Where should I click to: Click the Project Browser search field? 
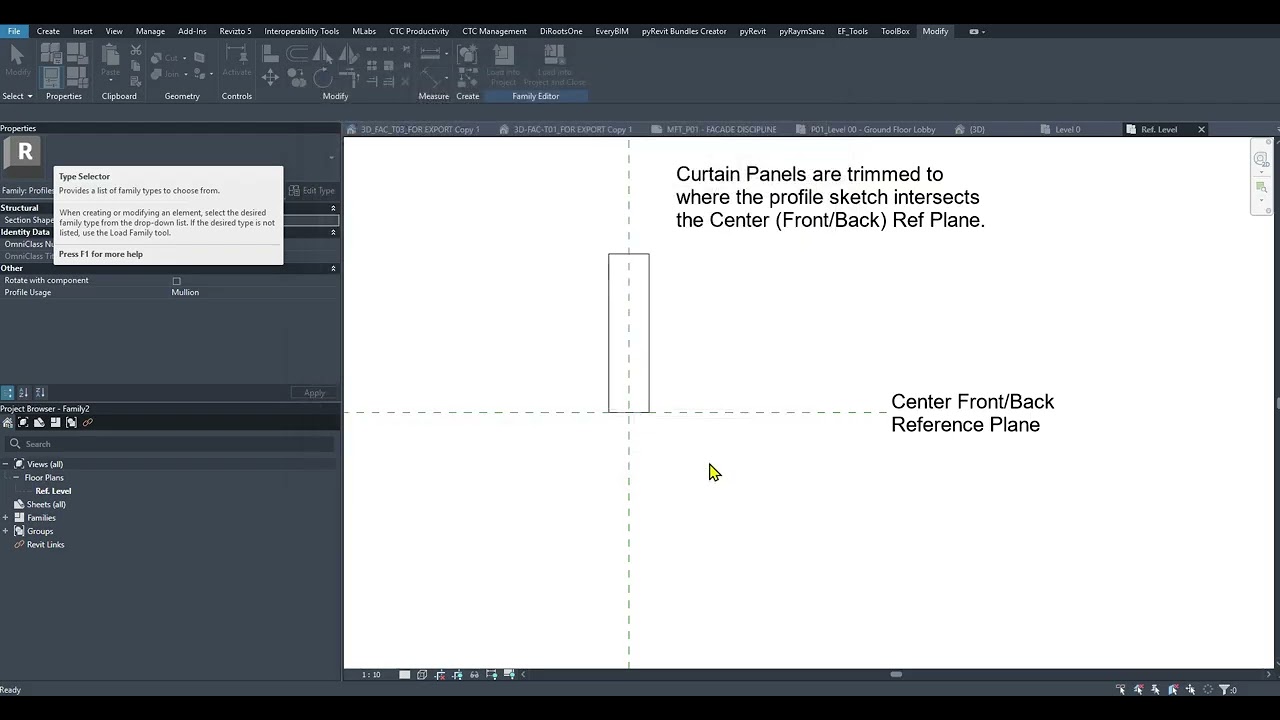click(170, 444)
